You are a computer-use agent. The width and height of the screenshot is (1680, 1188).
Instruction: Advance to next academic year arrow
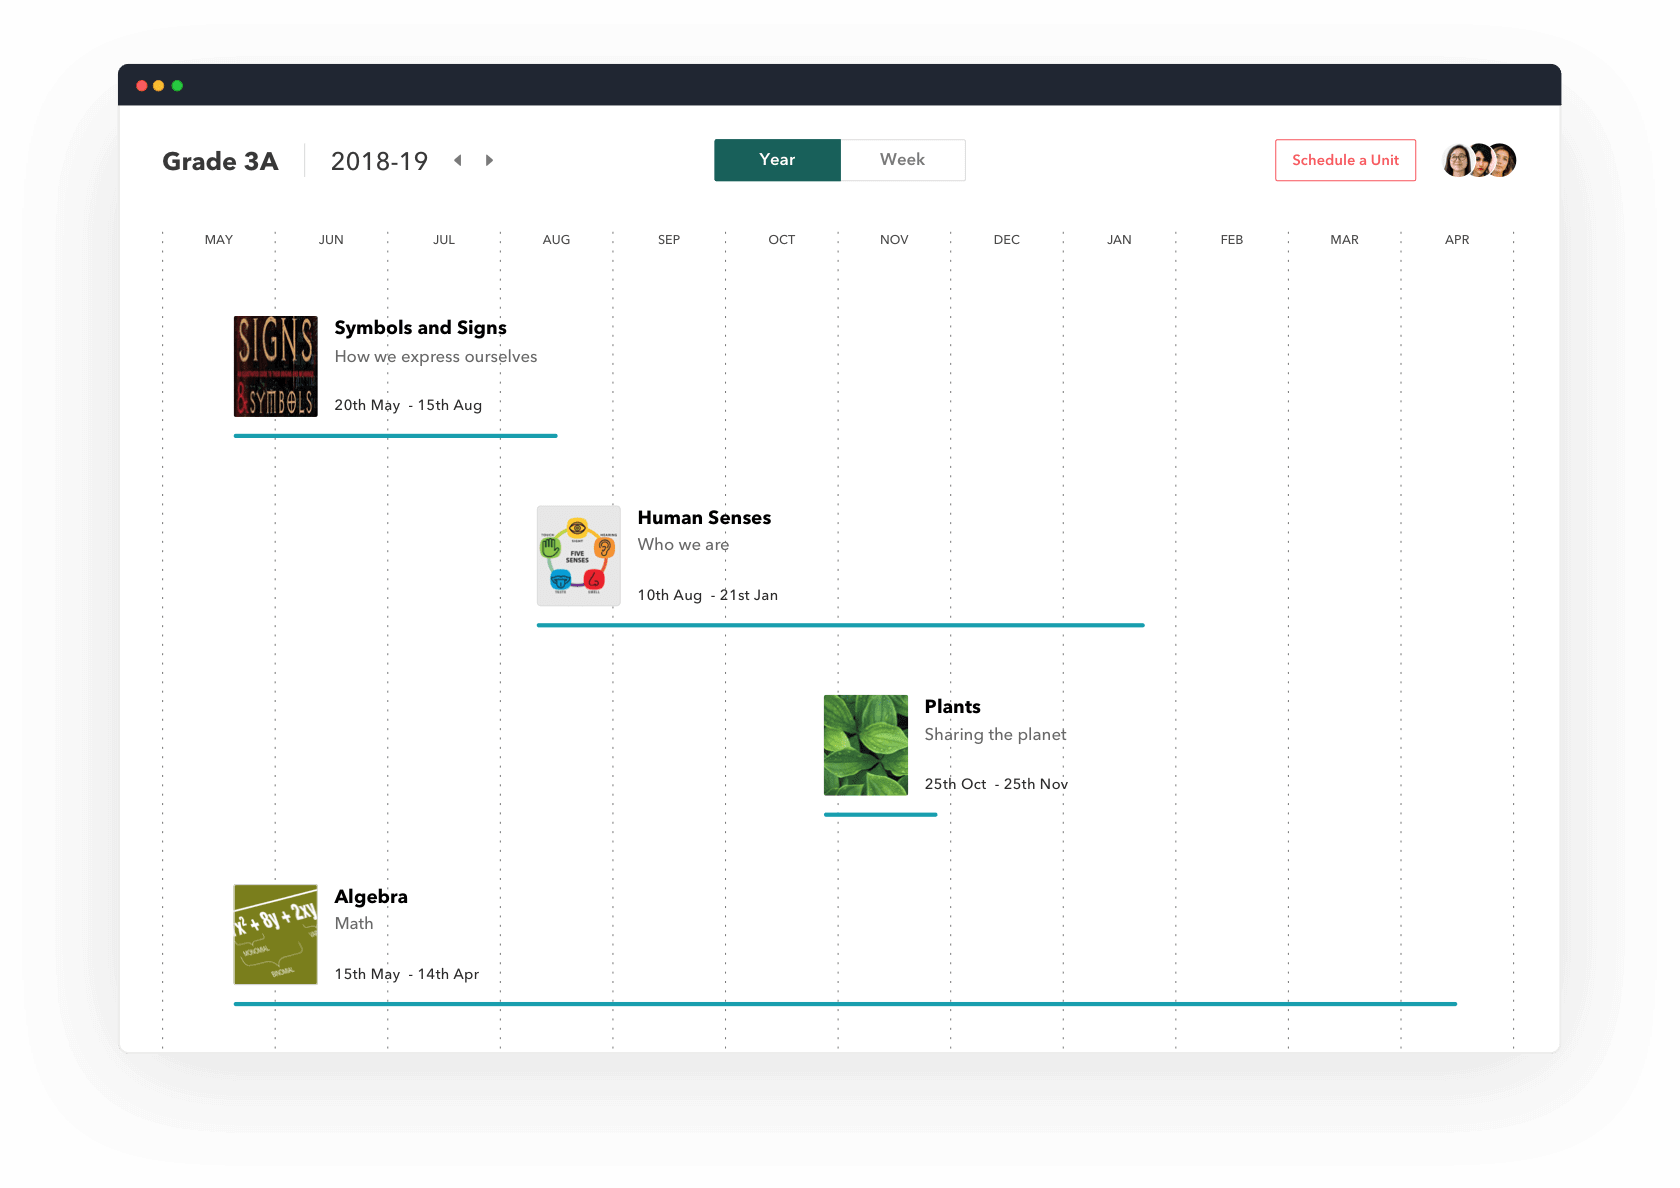pyautogui.click(x=489, y=160)
